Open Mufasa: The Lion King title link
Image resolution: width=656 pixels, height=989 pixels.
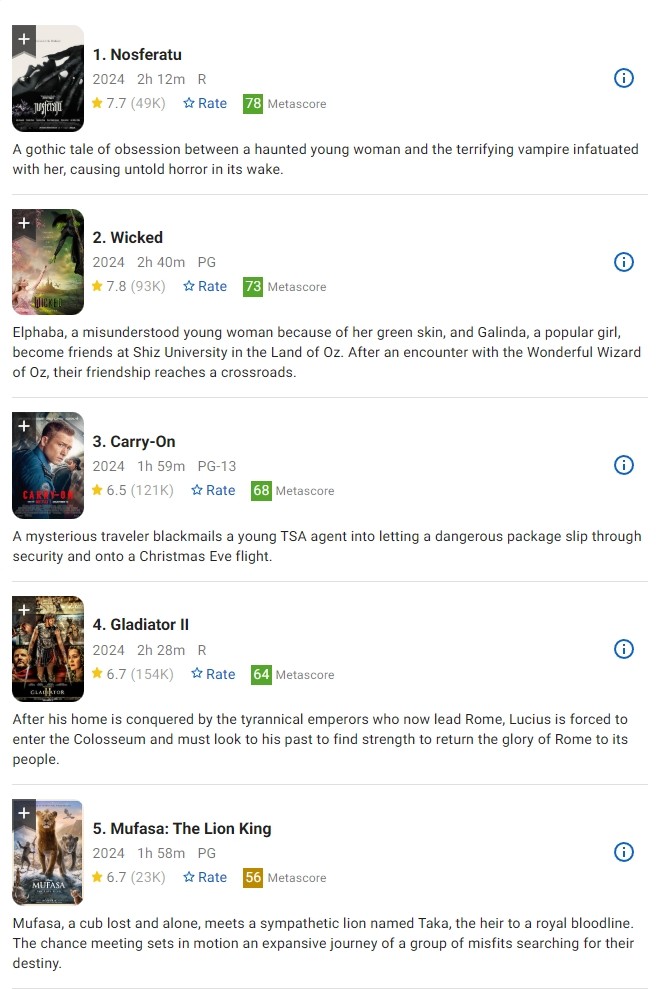(x=182, y=829)
